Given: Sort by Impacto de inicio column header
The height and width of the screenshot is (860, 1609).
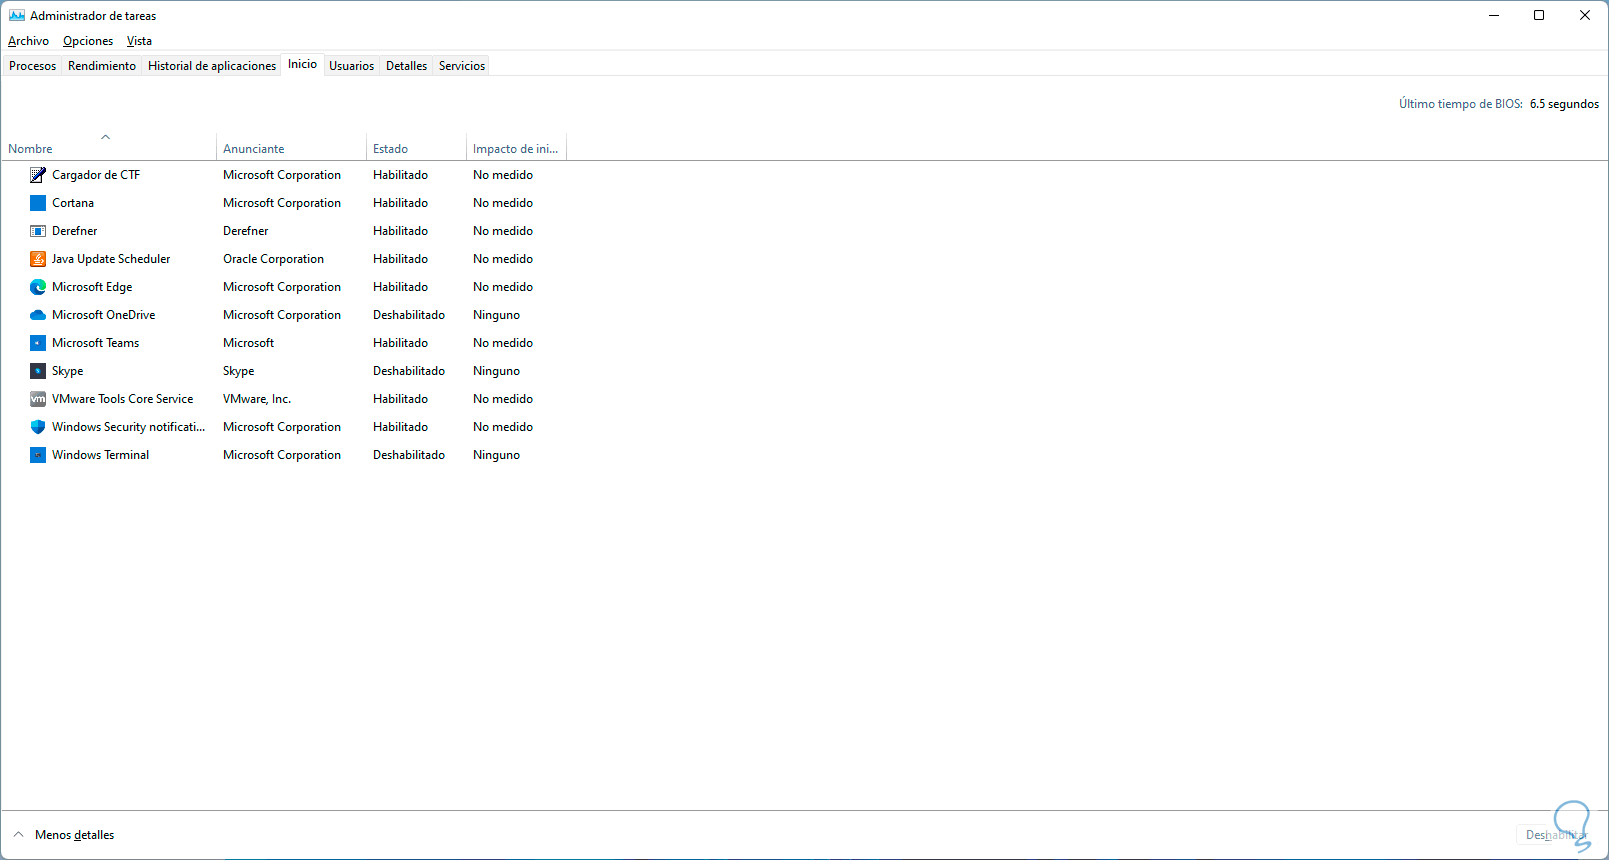Looking at the screenshot, I should [x=516, y=147].
